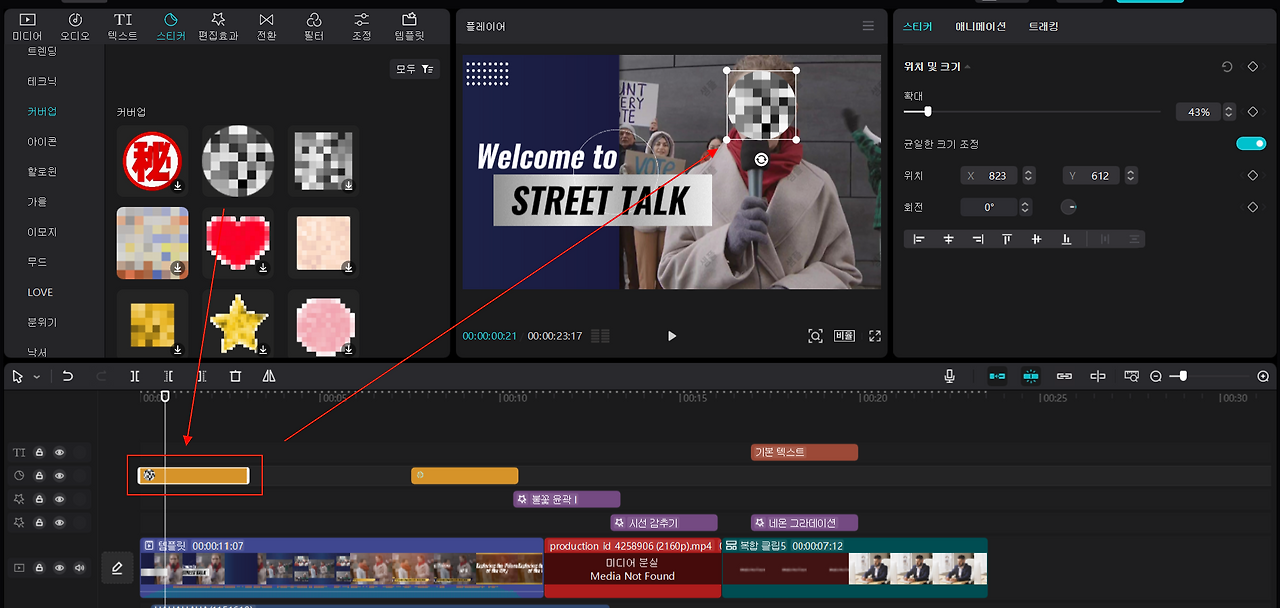Select the red heart mosaic sticker thumbnail
This screenshot has height=608, width=1280.
238,243
